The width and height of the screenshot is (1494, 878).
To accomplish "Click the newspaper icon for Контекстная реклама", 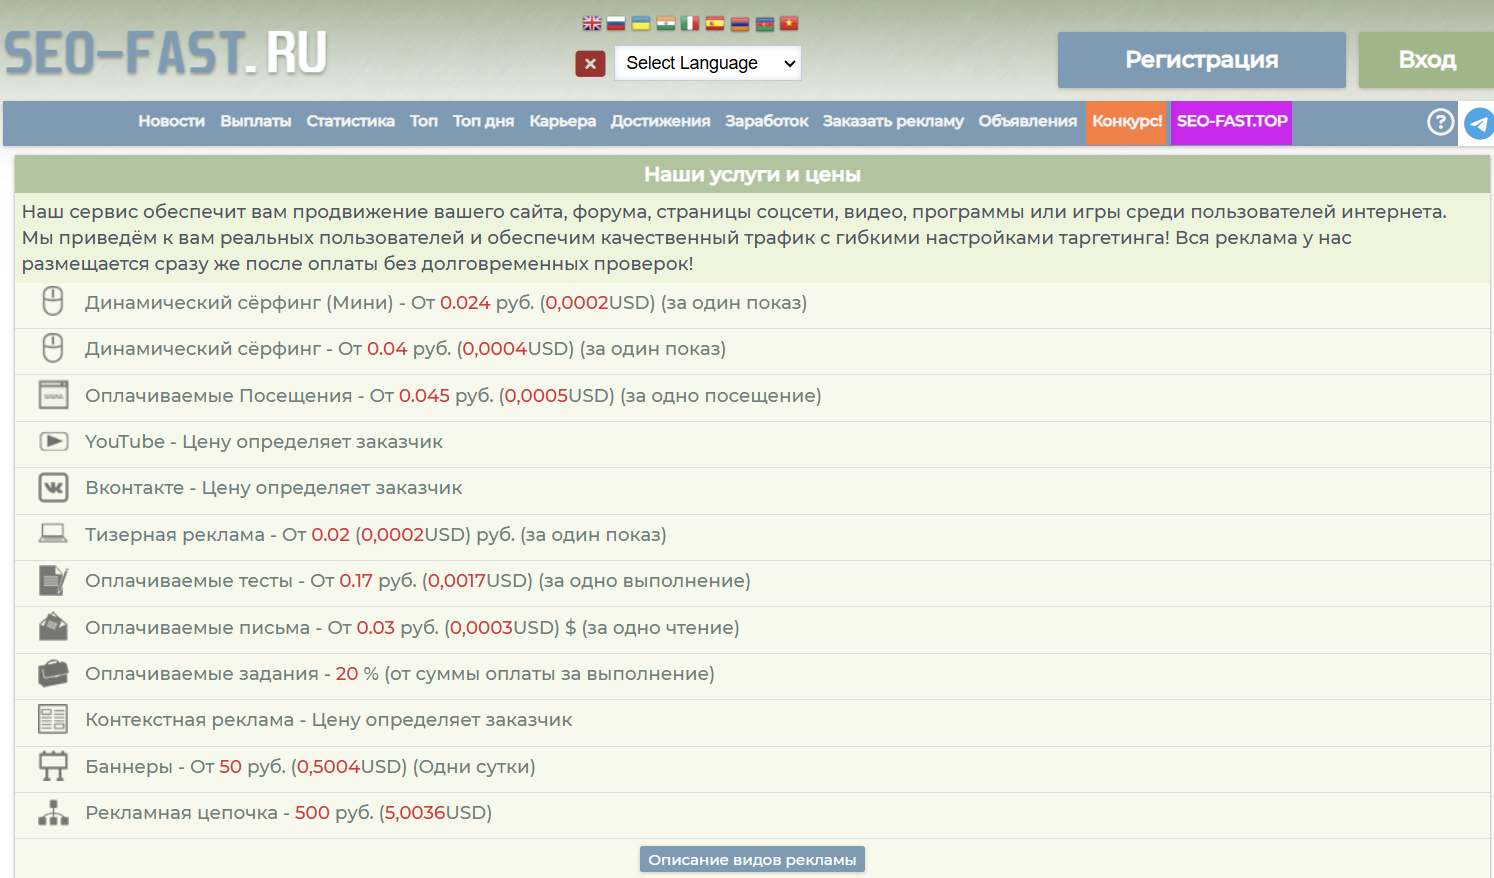I will tap(53, 719).
